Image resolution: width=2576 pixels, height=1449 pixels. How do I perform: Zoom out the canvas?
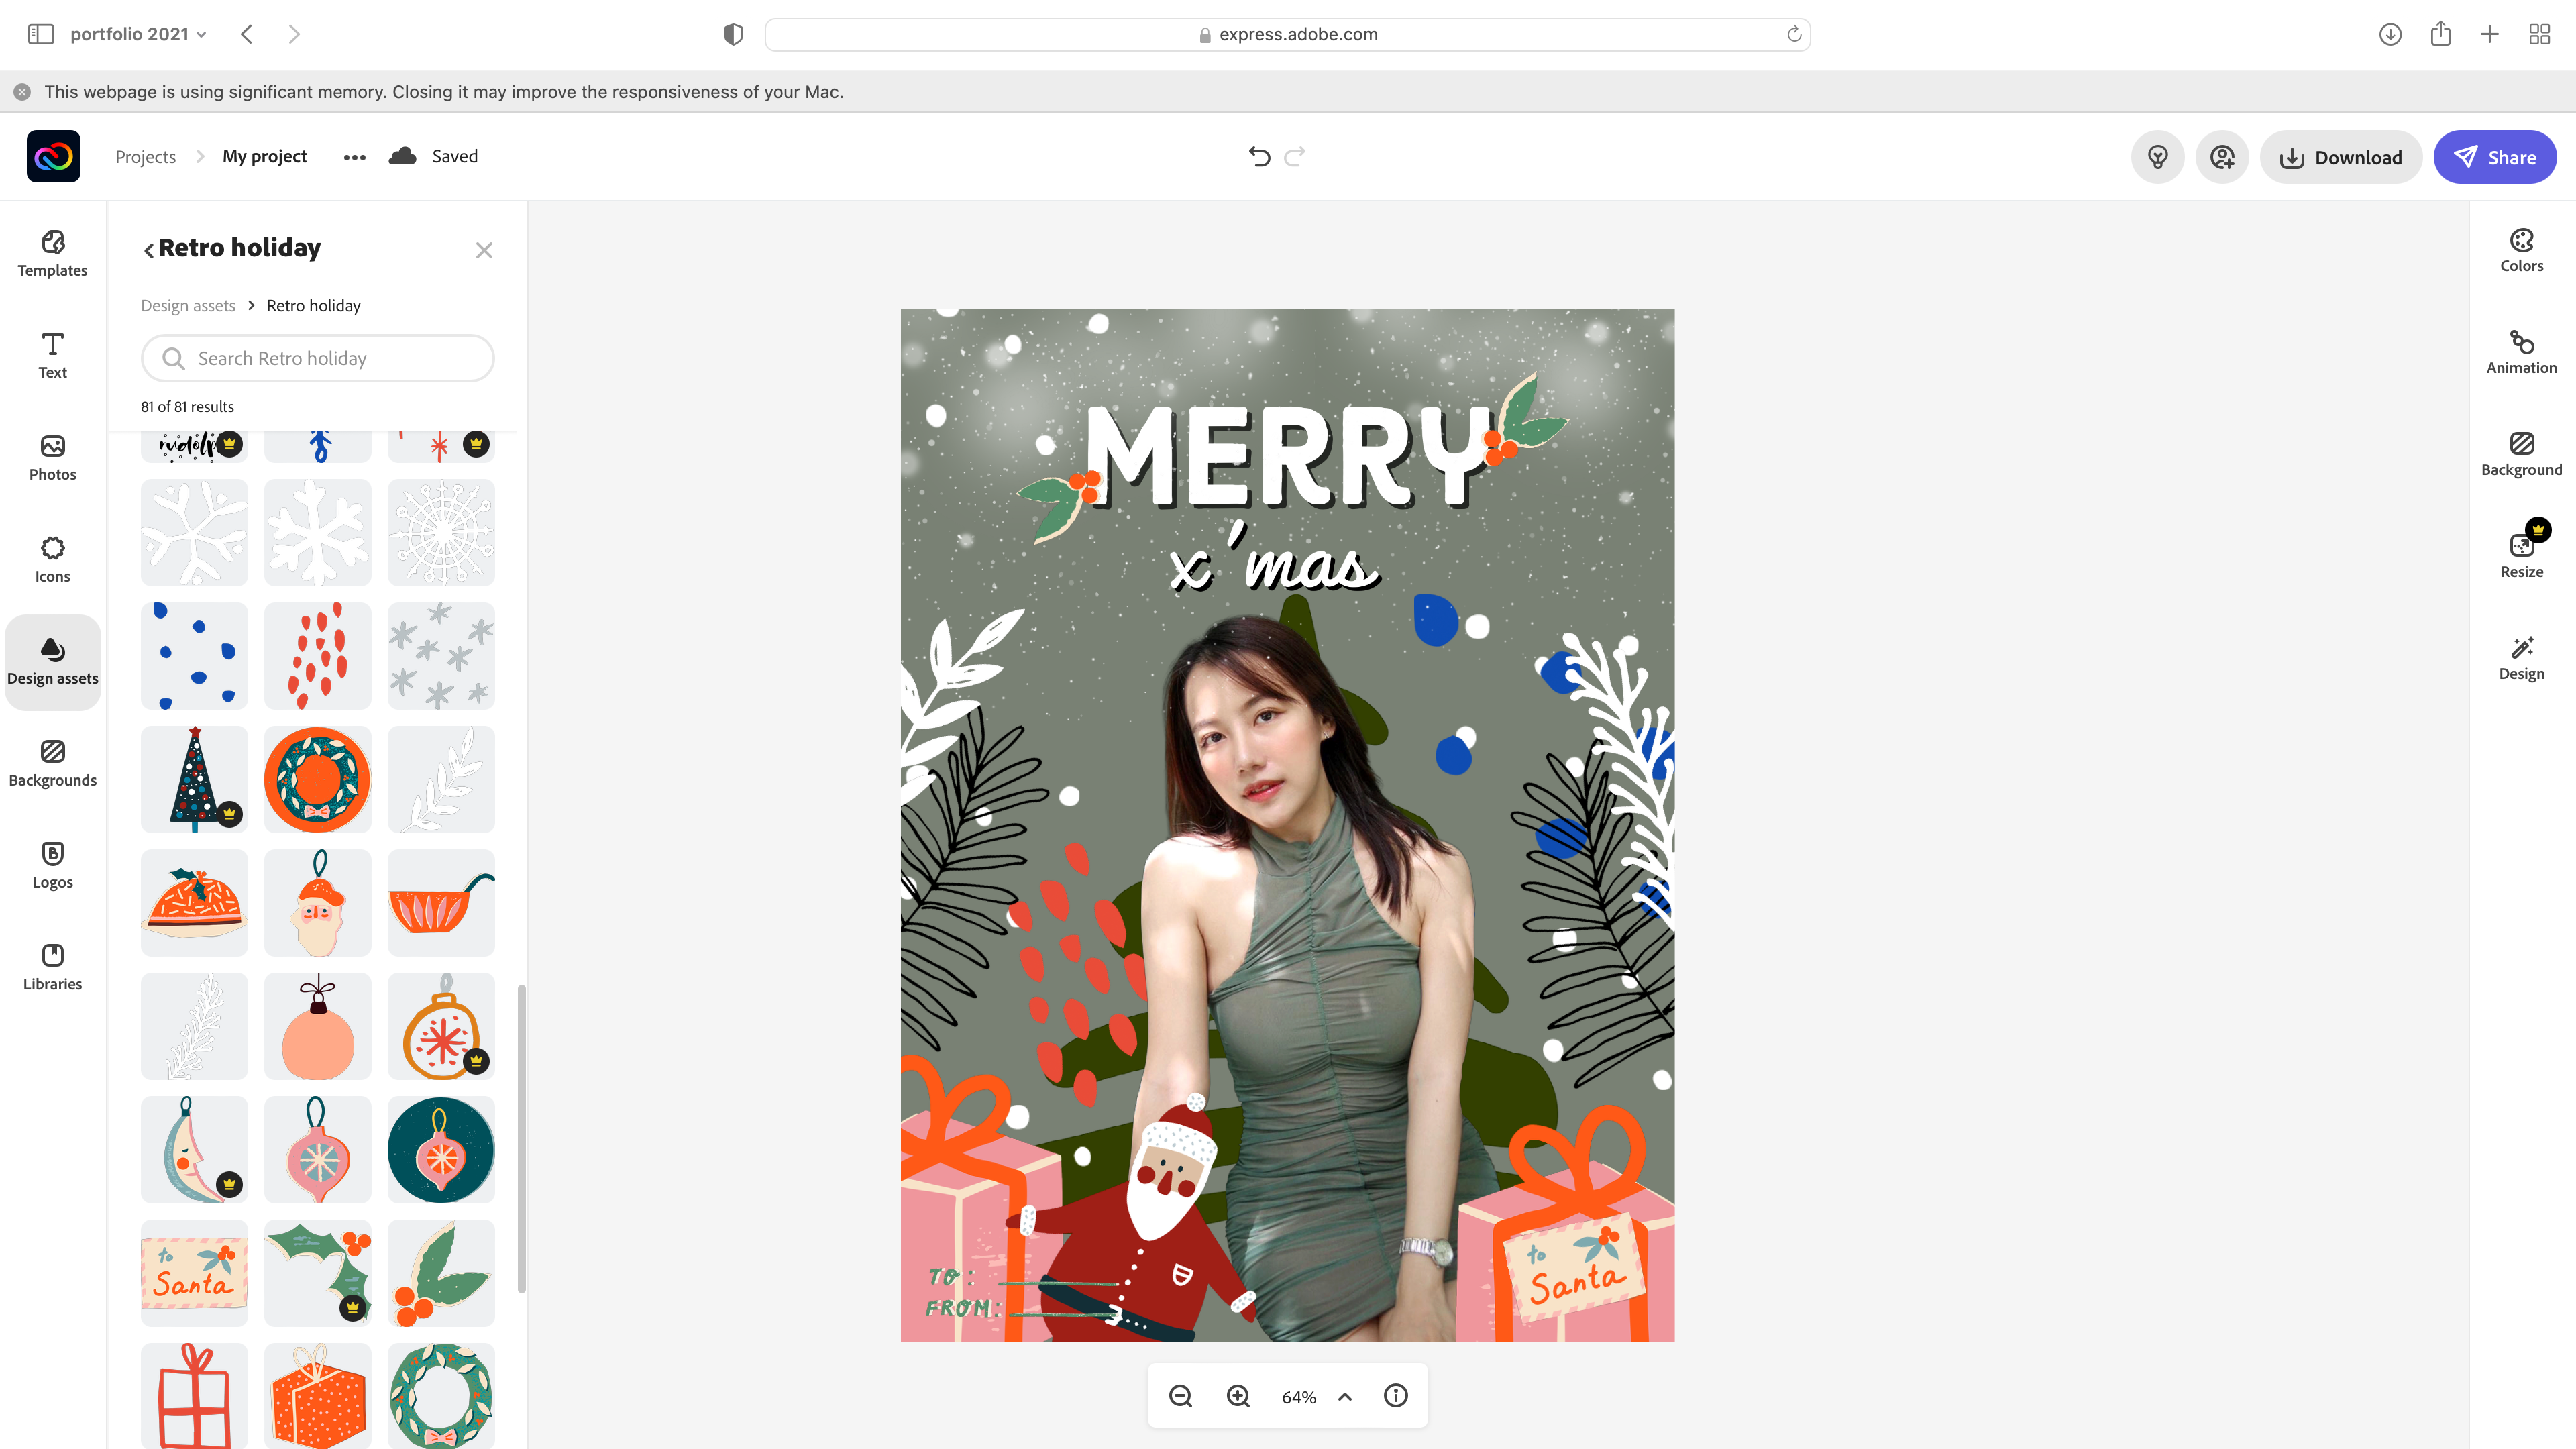[x=1180, y=1396]
